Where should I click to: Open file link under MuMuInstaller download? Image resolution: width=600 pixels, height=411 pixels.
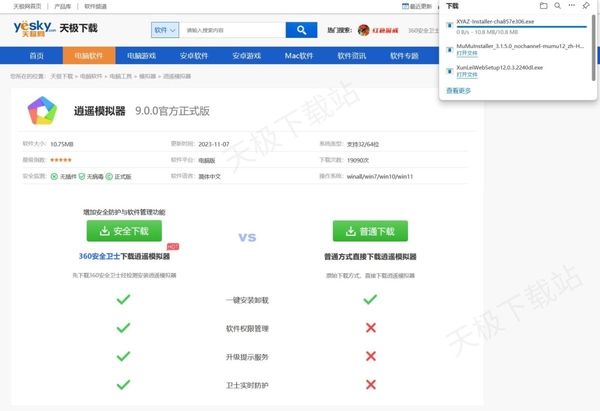coord(467,53)
